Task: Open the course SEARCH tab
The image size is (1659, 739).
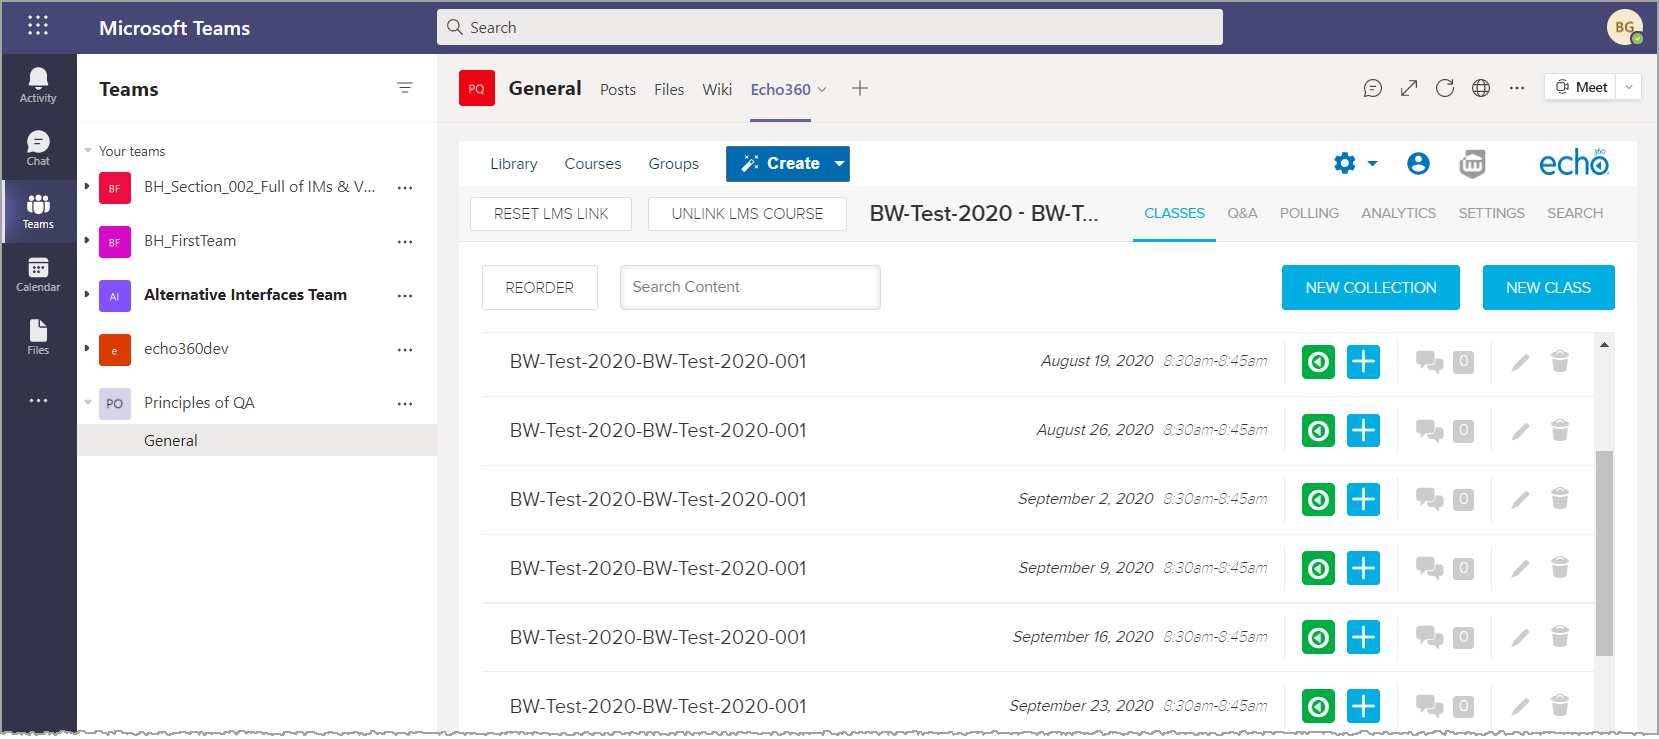Action: click(x=1575, y=213)
